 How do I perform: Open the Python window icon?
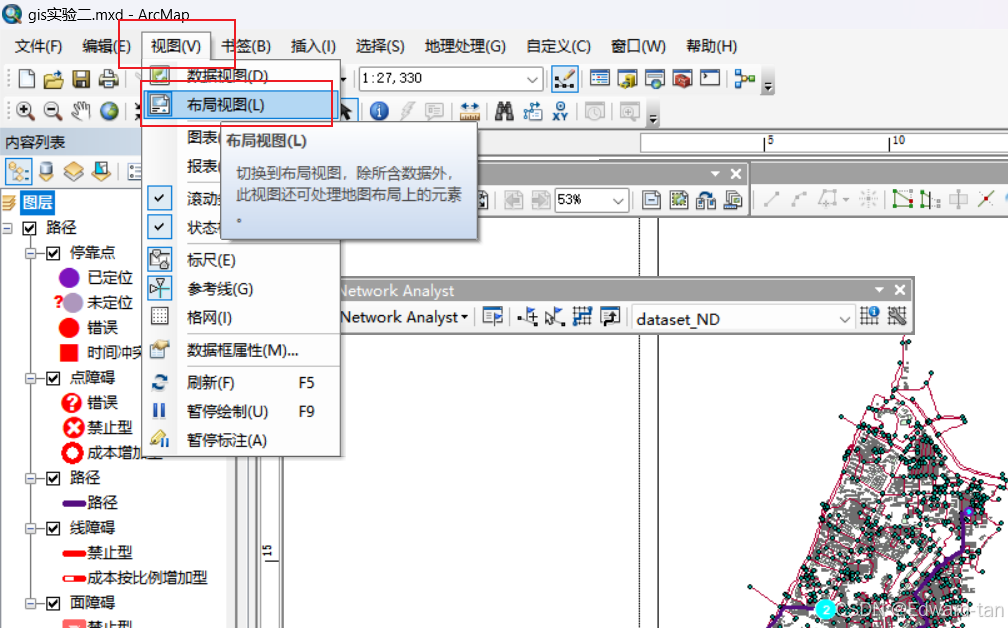[710, 78]
